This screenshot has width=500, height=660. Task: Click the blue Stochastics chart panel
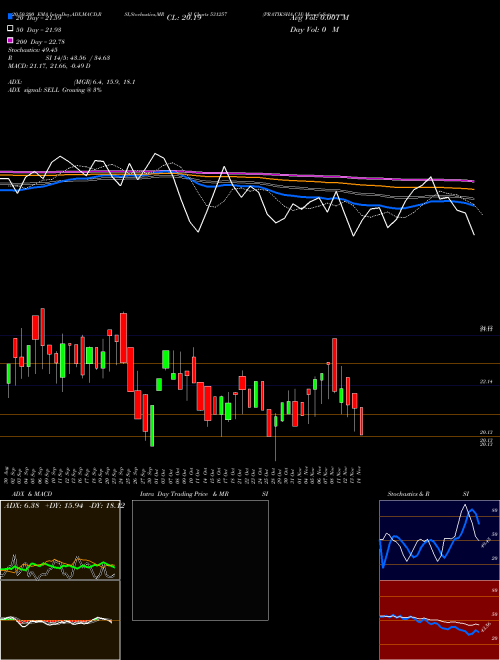click(x=439, y=540)
